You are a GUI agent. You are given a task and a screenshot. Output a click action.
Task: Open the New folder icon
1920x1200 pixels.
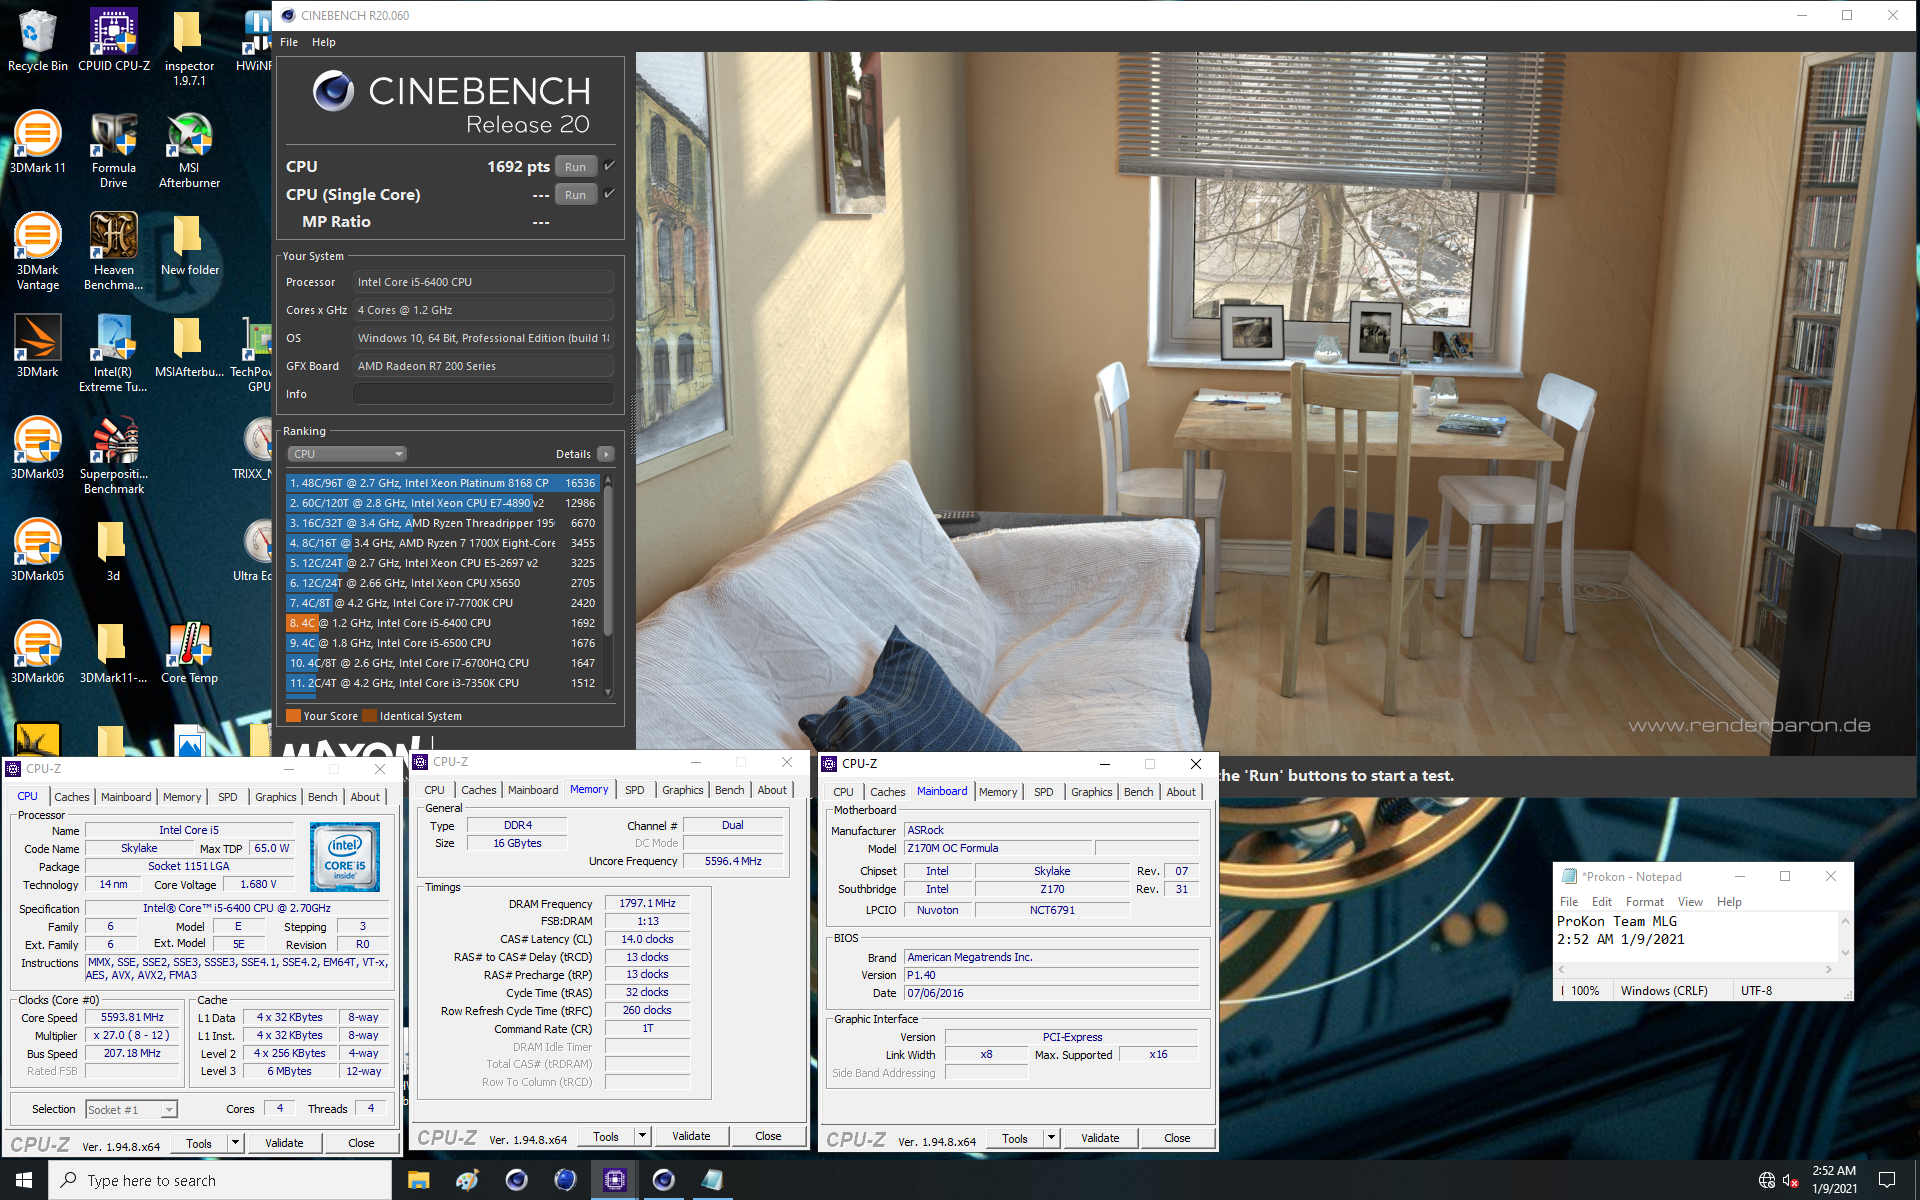189,244
